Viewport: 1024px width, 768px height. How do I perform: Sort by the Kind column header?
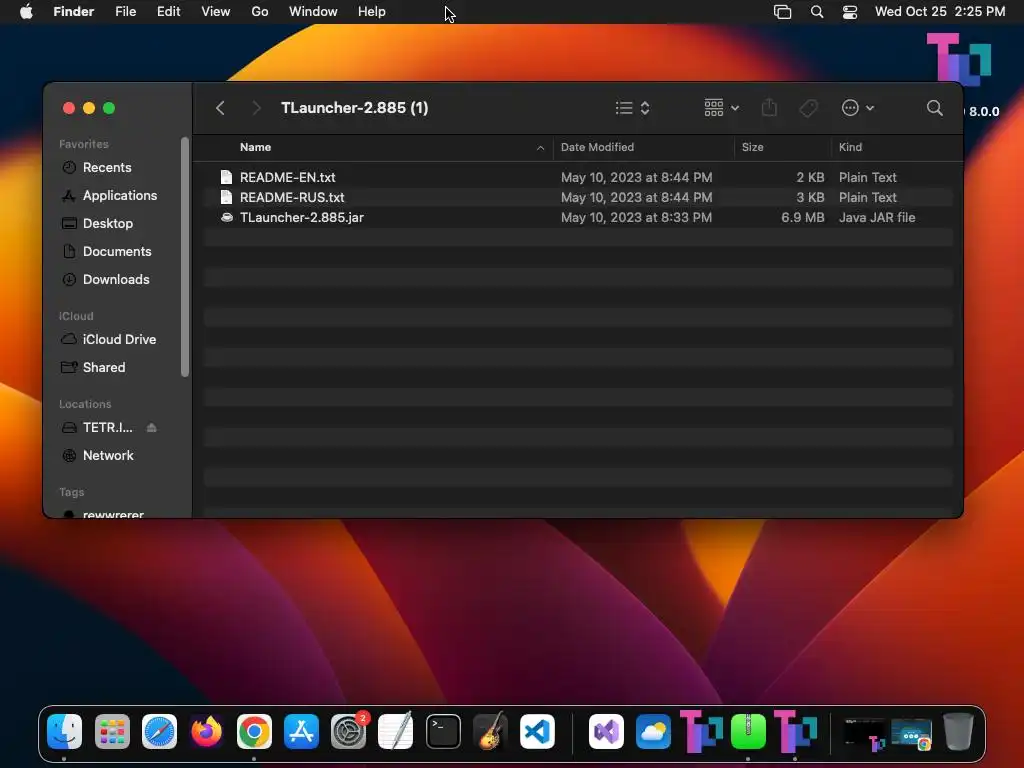pos(850,147)
